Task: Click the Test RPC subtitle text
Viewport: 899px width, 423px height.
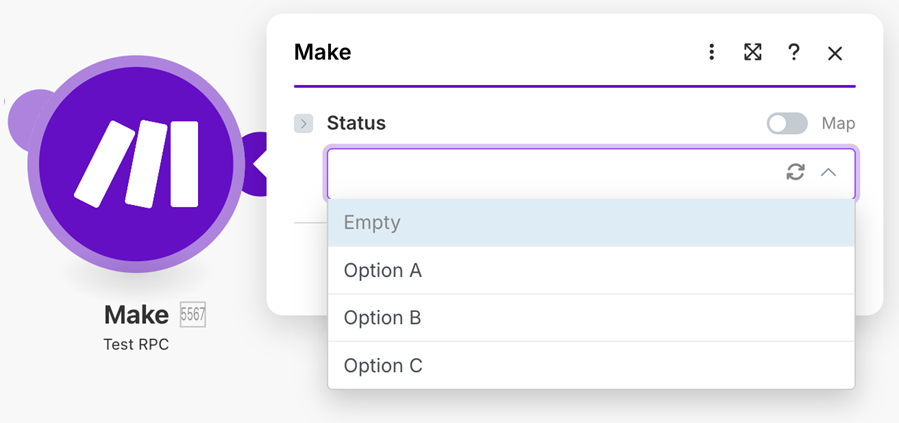Action: [x=136, y=344]
